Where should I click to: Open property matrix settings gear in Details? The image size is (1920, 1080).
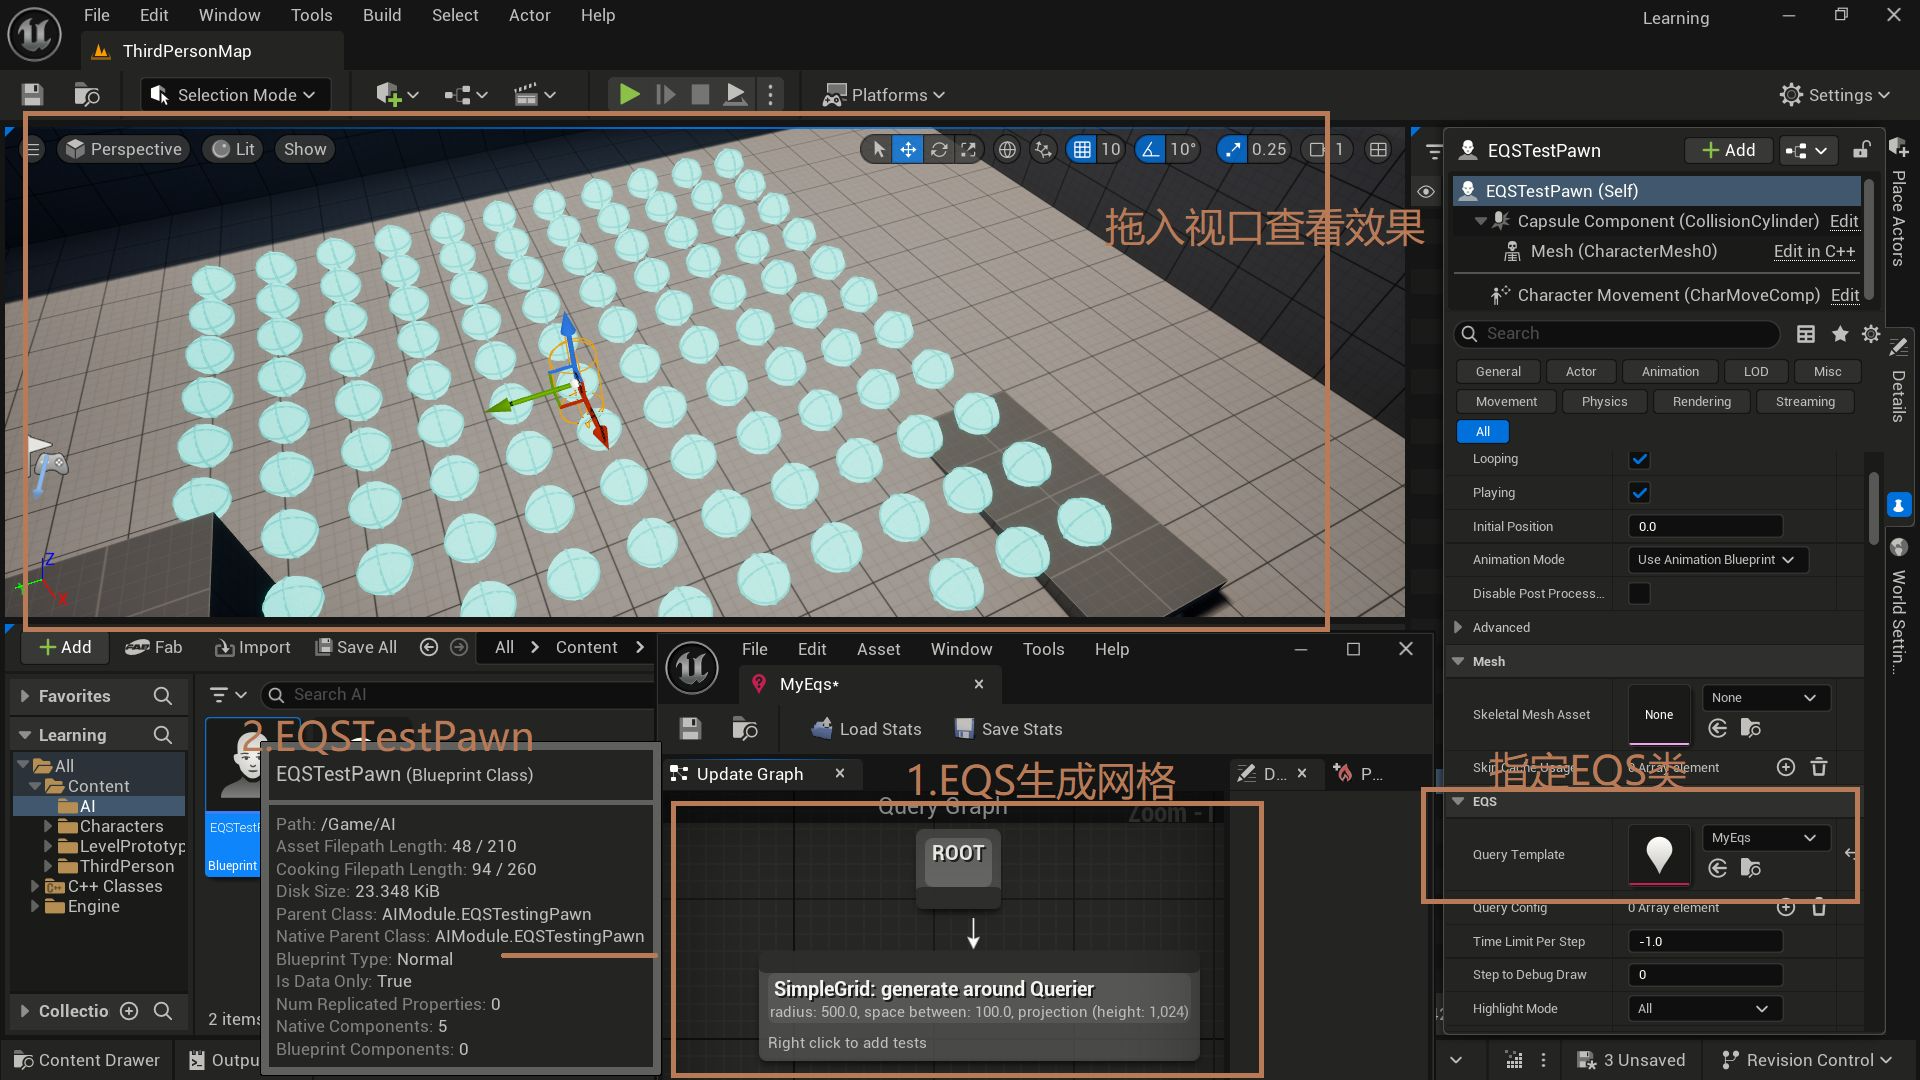1871,334
